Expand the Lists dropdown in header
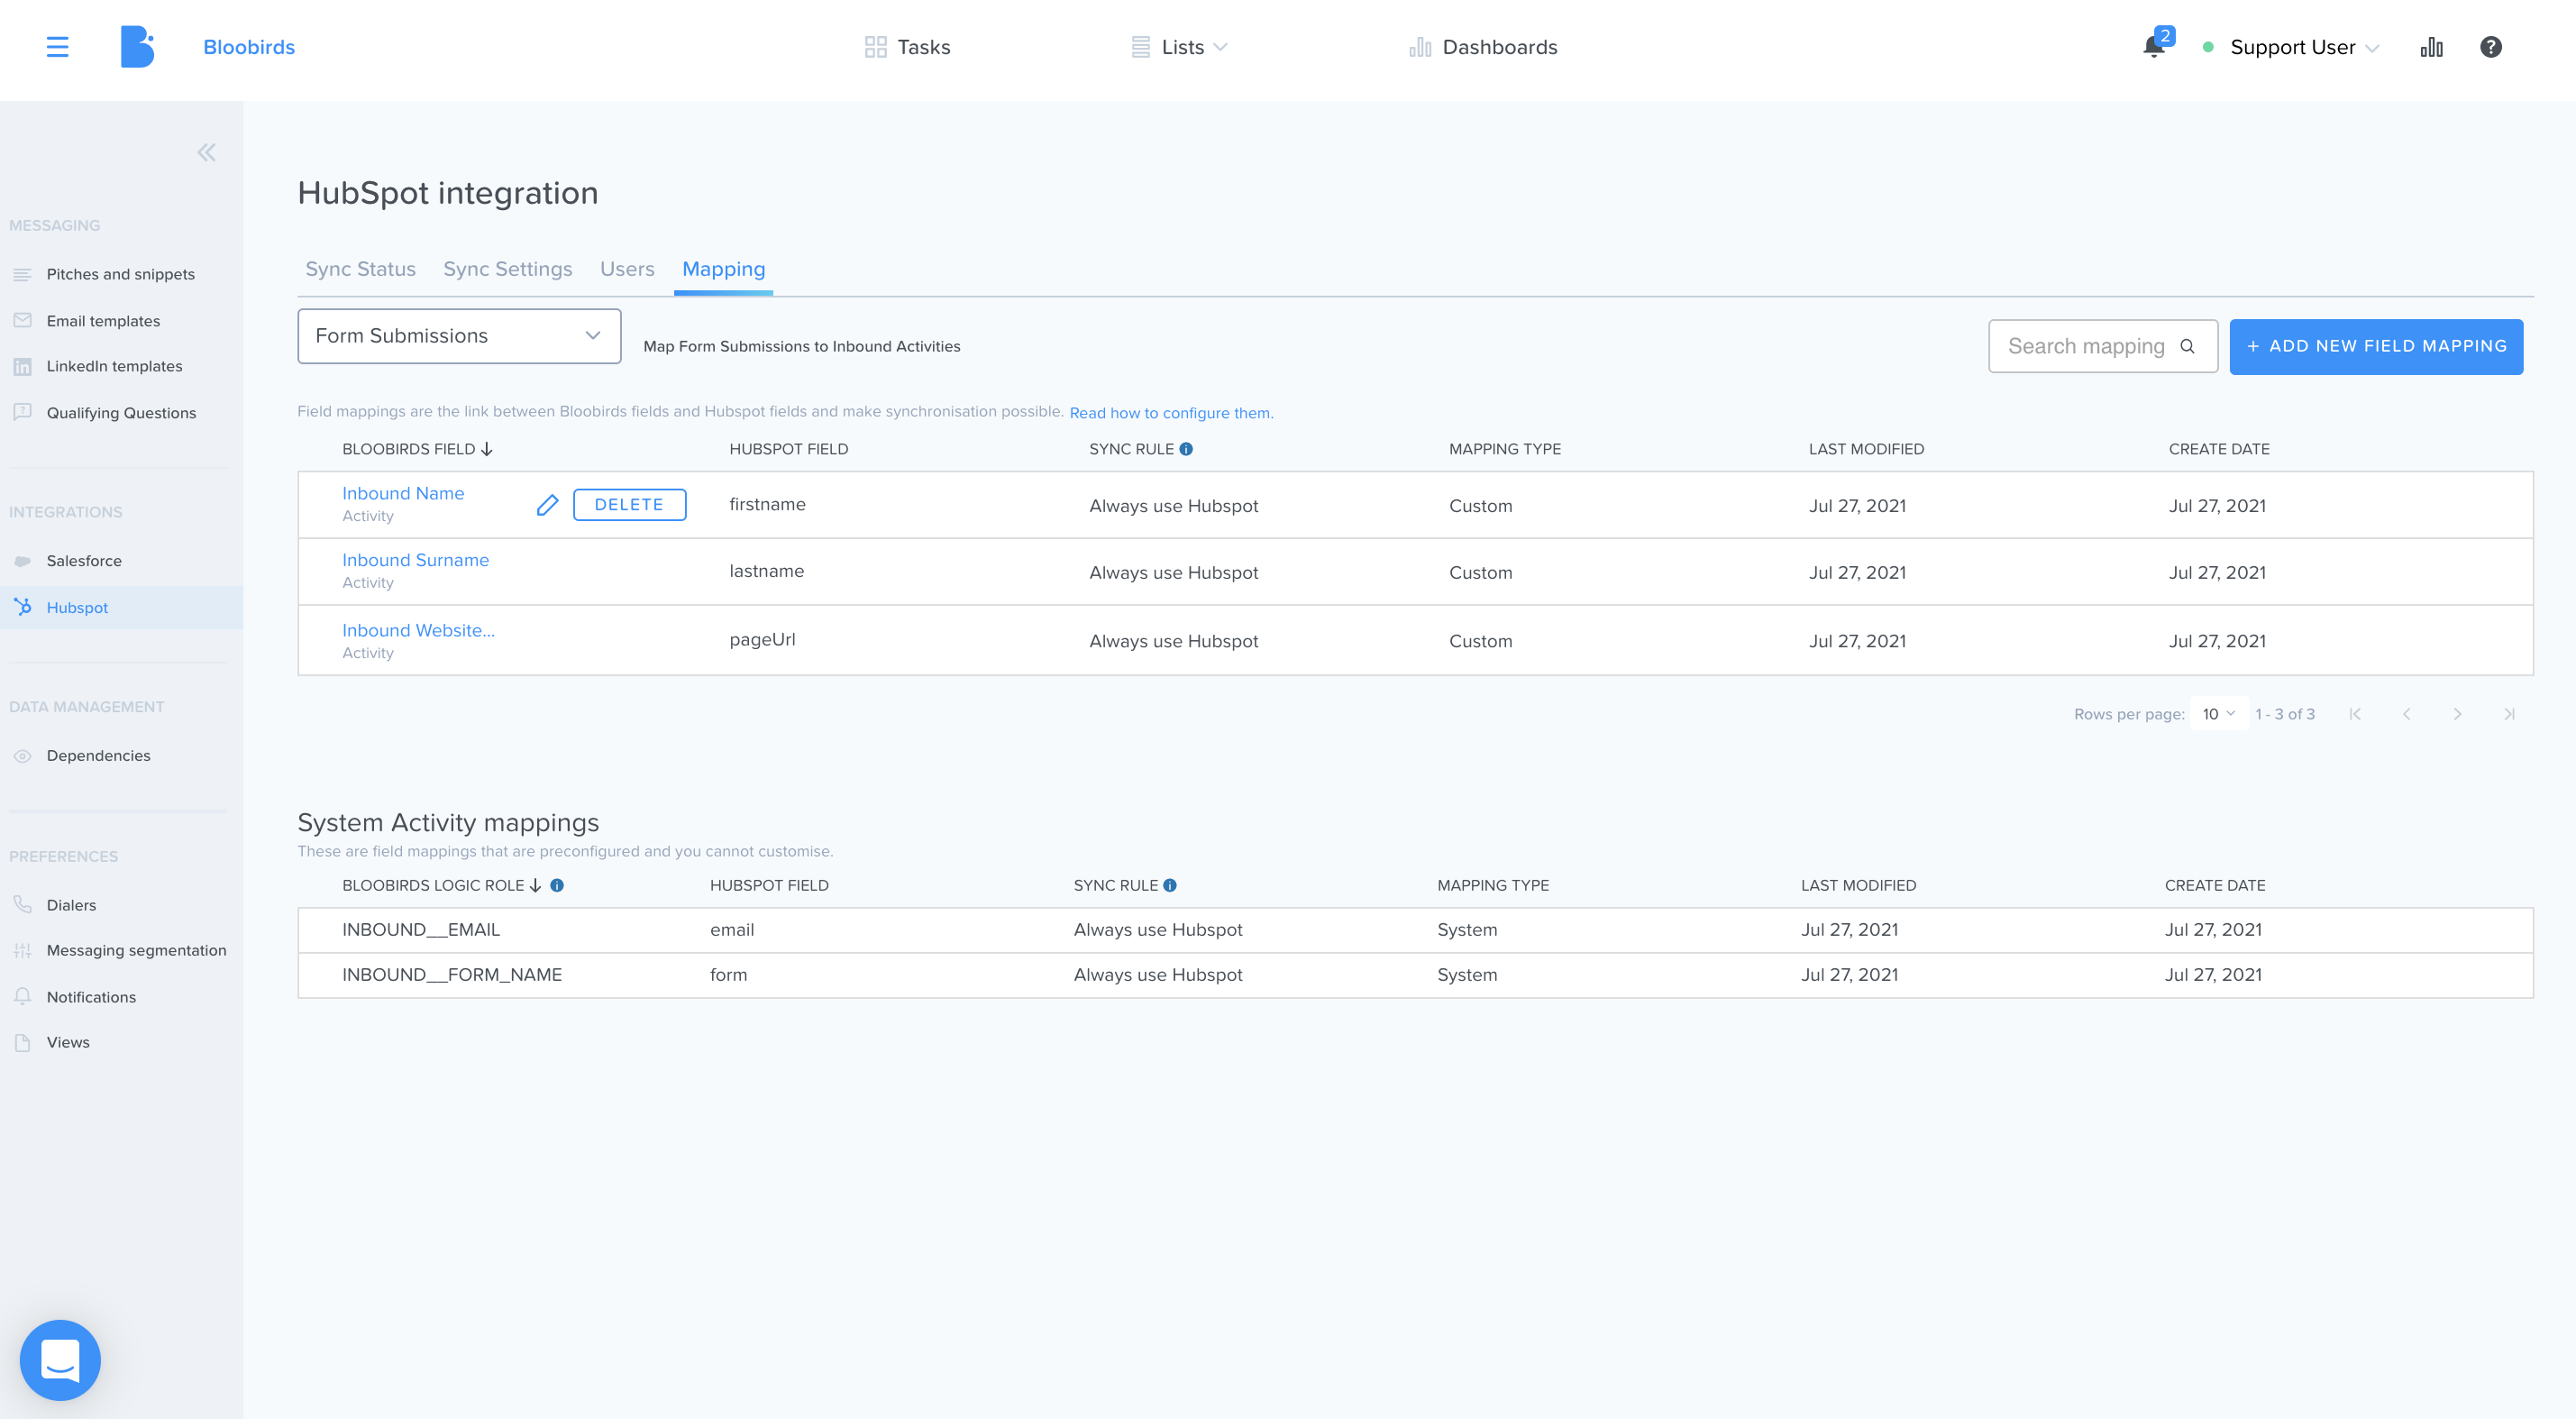 pyautogui.click(x=1180, y=47)
